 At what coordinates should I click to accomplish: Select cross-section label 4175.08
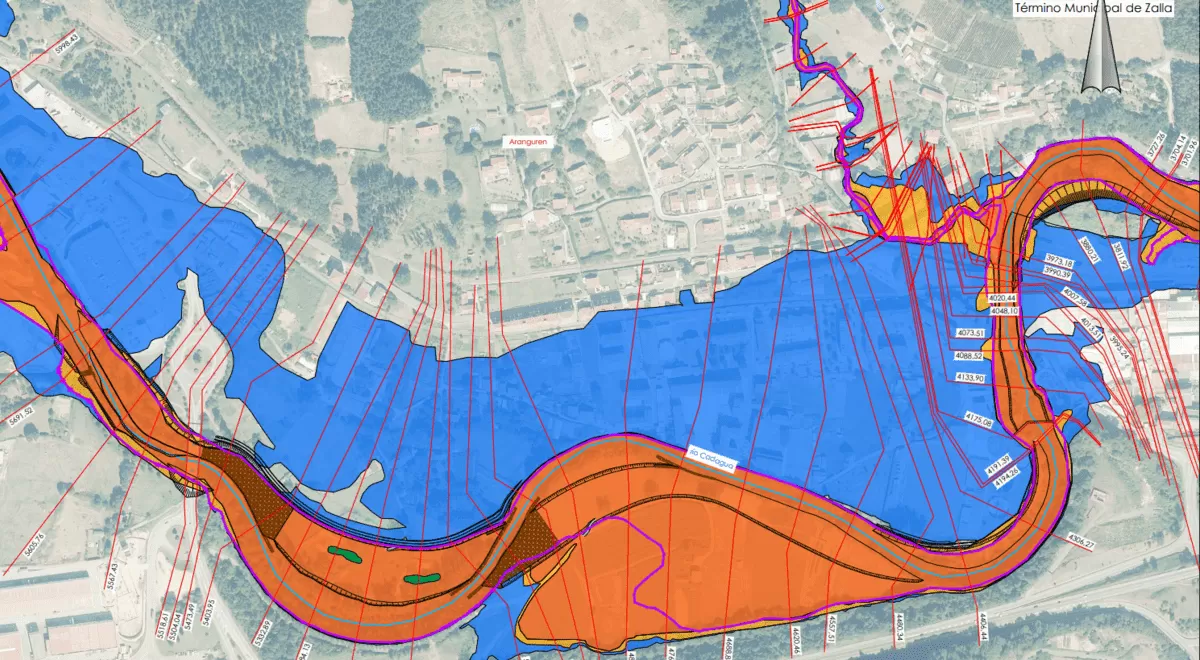pyautogui.click(x=978, y=422)
